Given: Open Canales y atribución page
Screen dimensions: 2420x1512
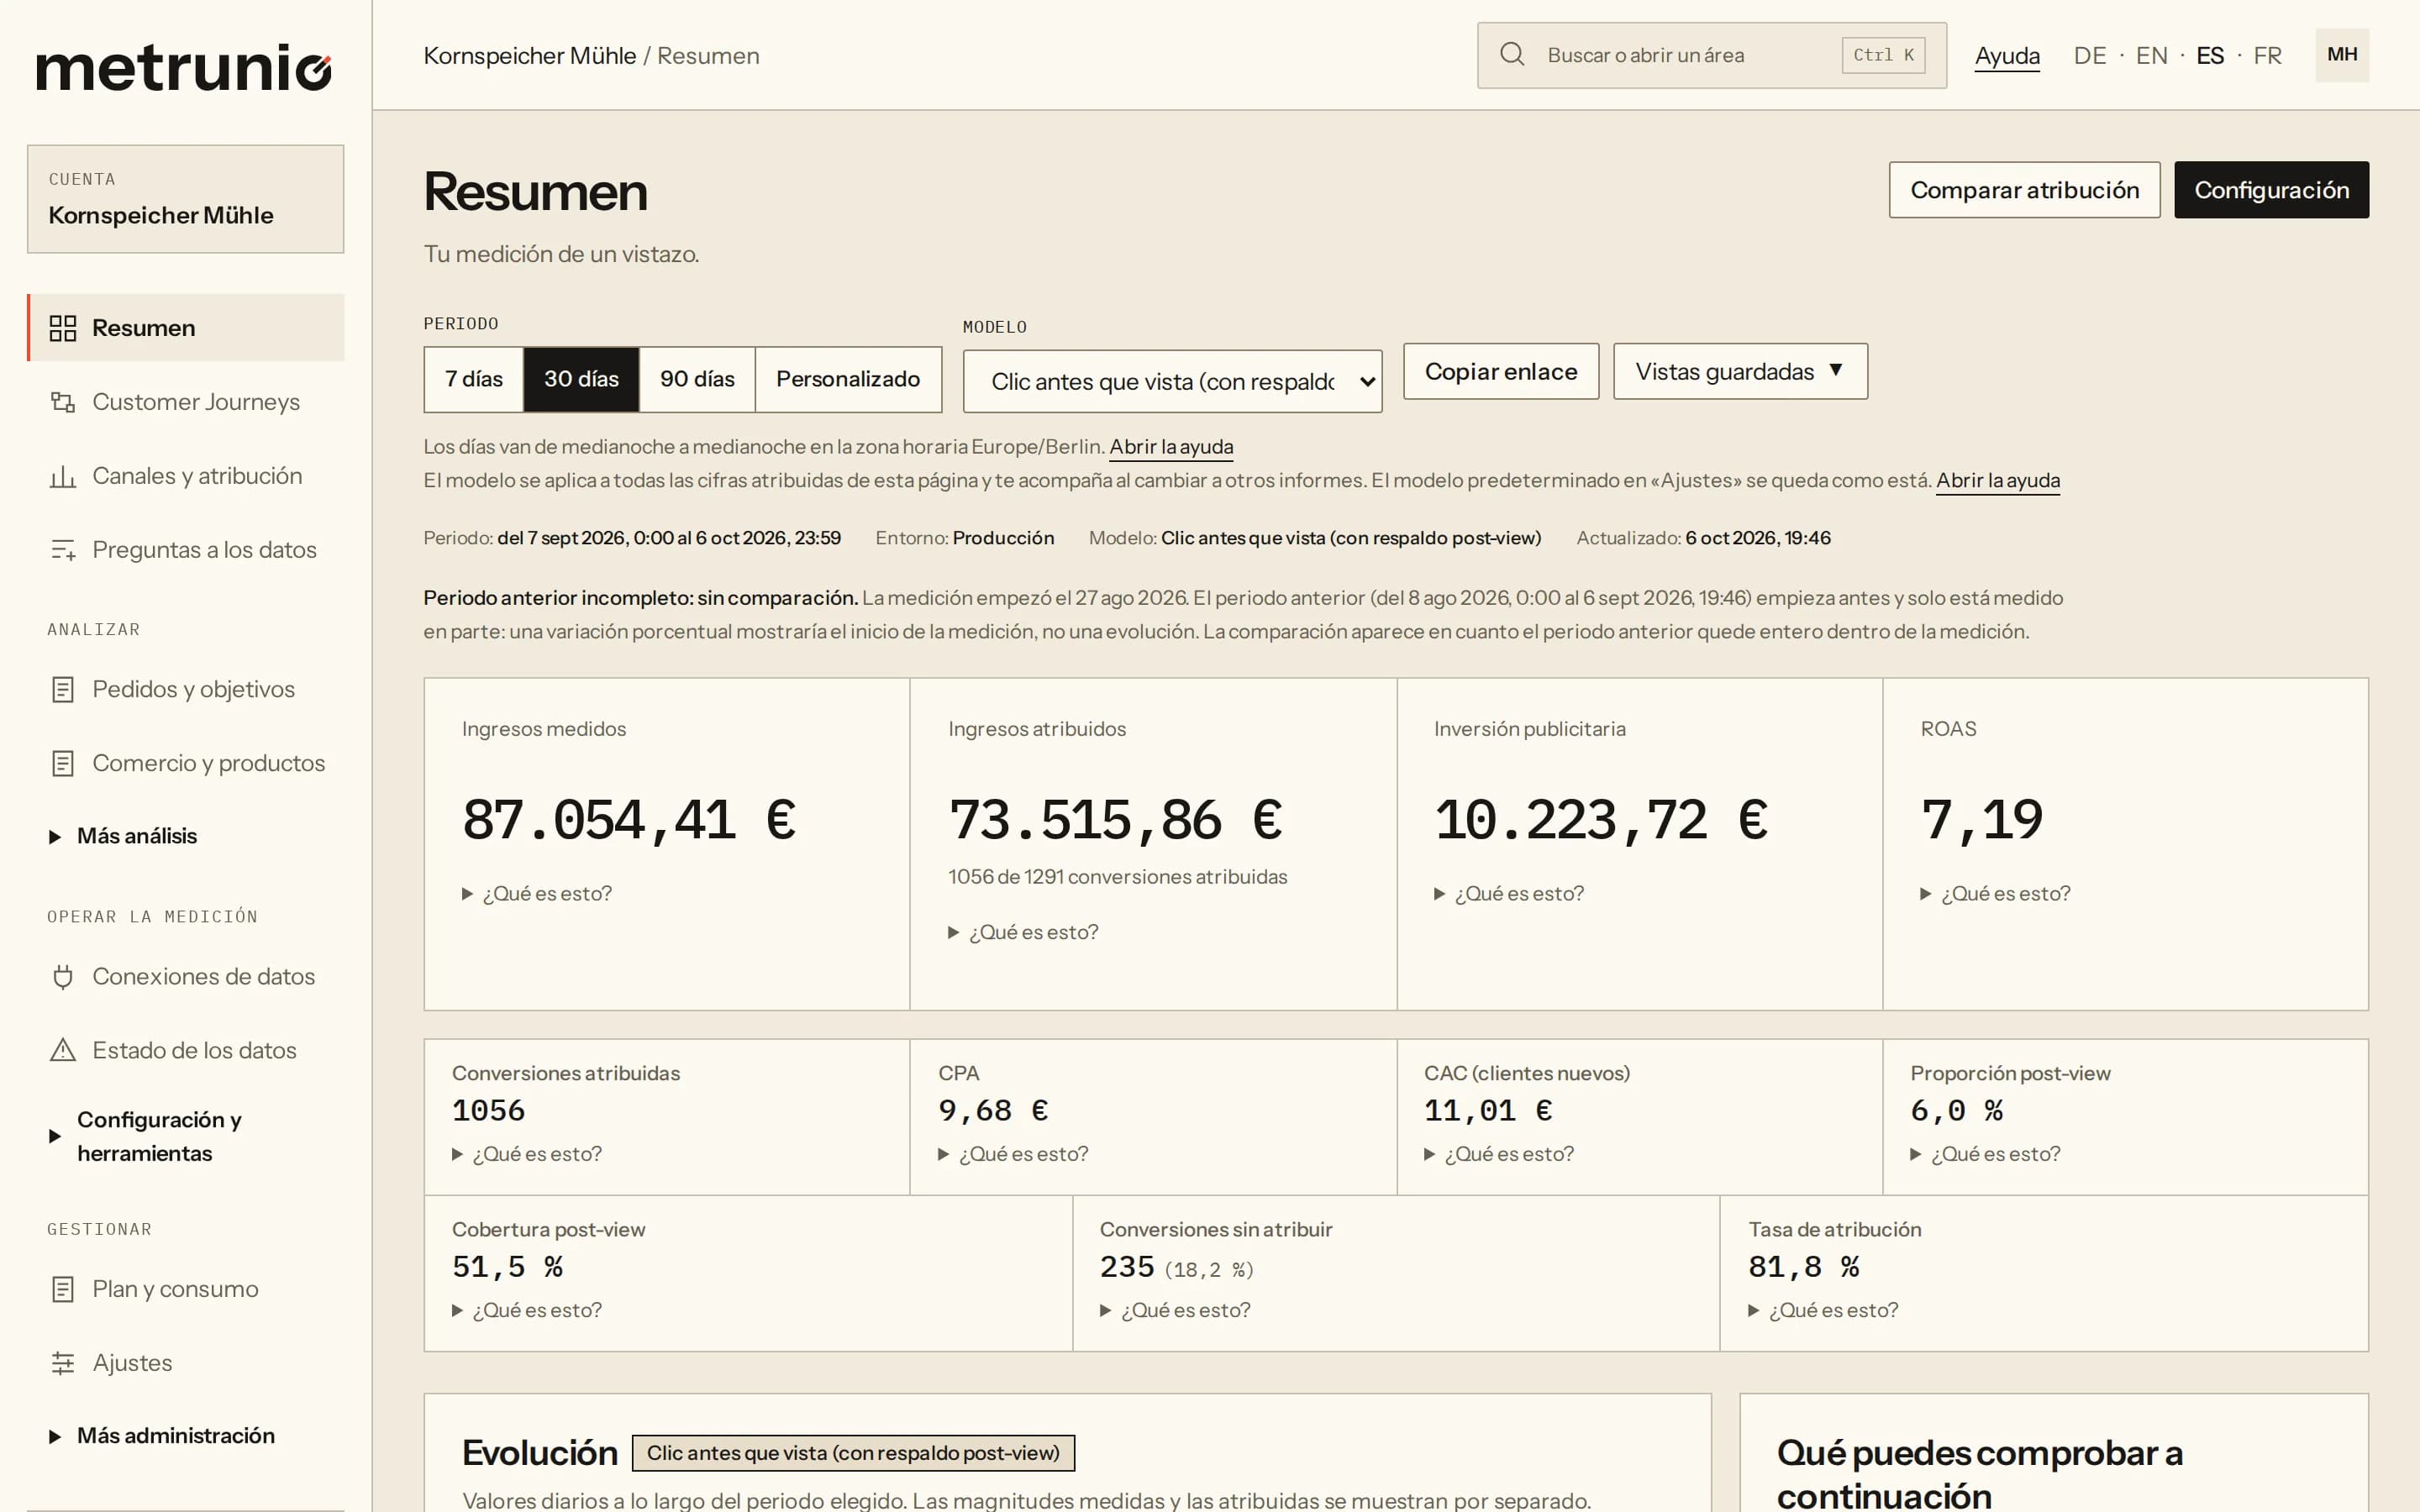Looking at the screenshot, I should pos(186,476).
